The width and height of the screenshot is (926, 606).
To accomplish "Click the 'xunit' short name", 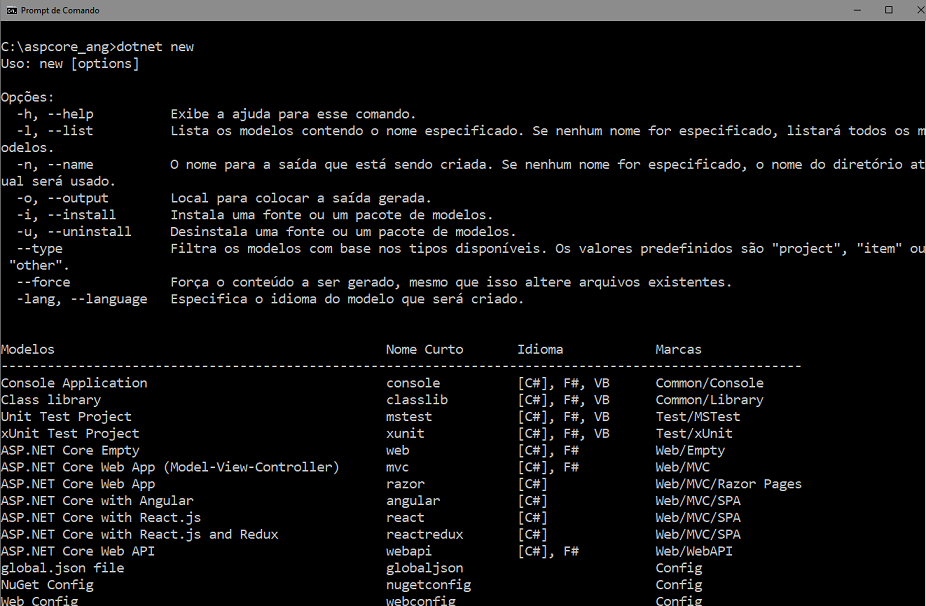I will [405, 434].
